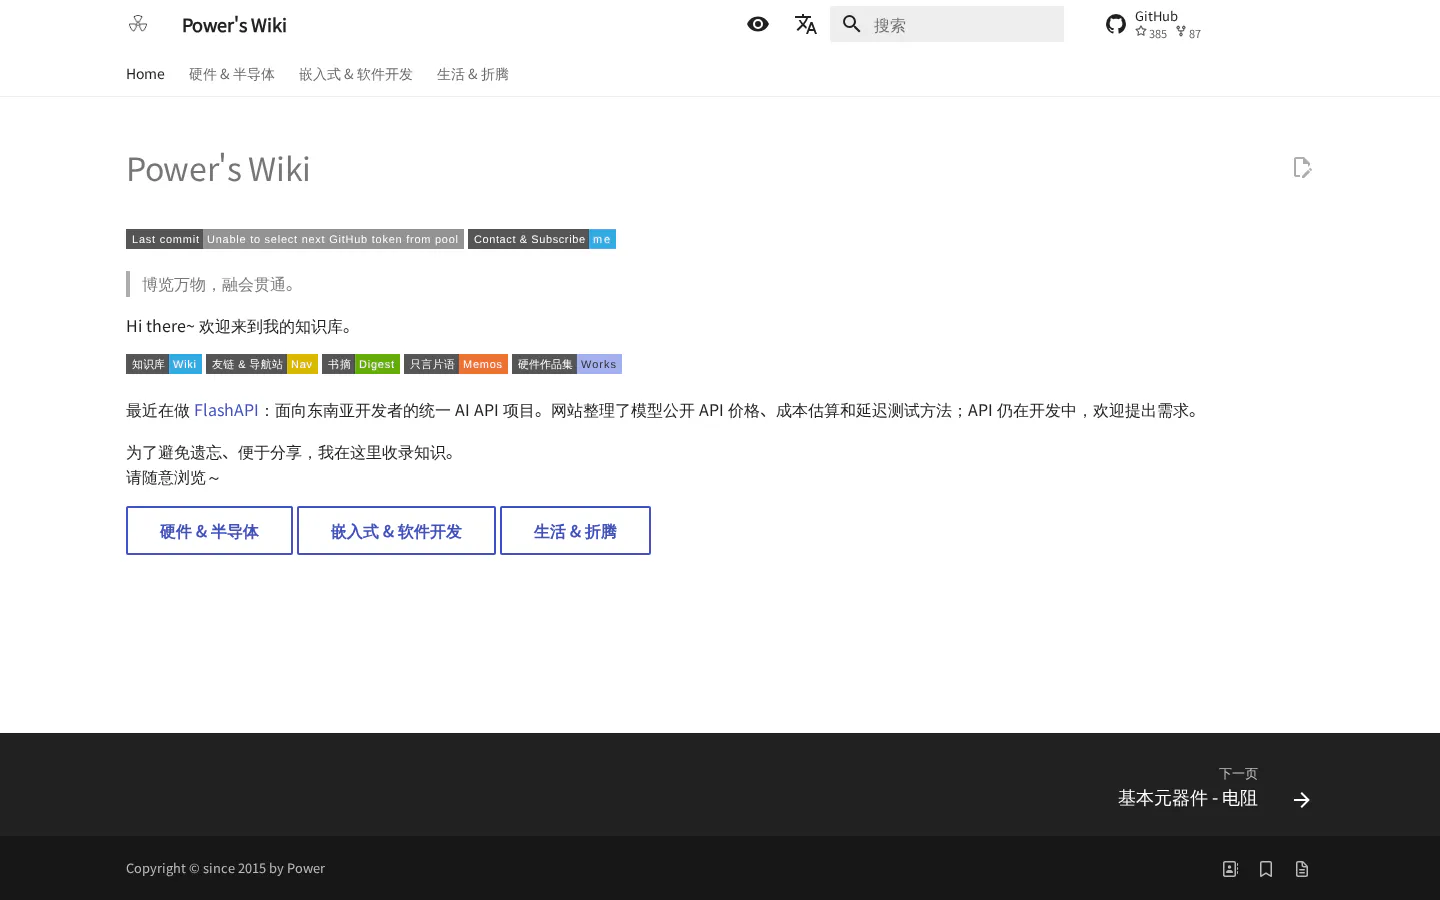
Task: Click the 硬件作品集 Works badge
Action: click(567, 364)
